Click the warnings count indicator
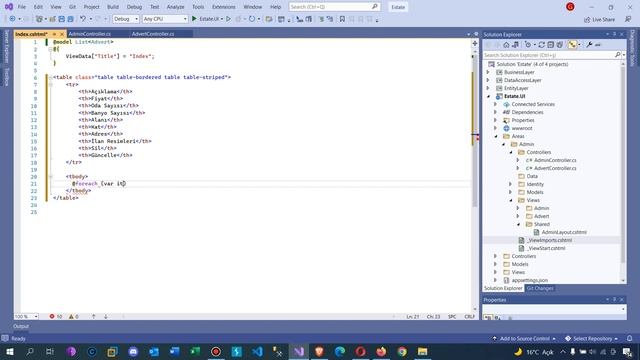The width and height of the screenshot is (640, 360). click(73, 316)
